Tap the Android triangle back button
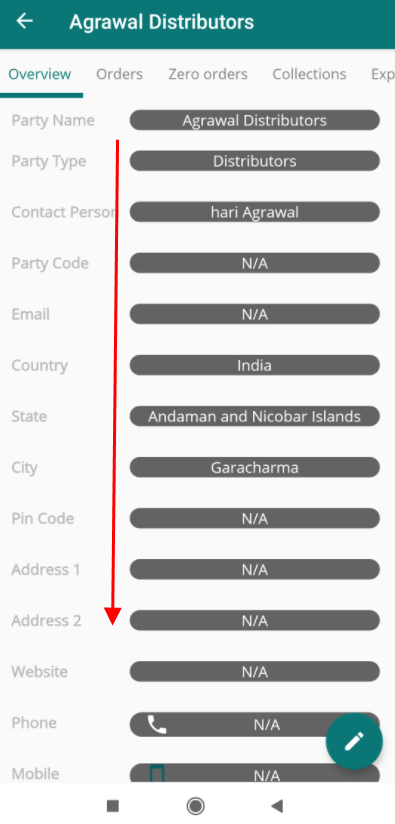The image size is (395, 824). coord(277,806)
